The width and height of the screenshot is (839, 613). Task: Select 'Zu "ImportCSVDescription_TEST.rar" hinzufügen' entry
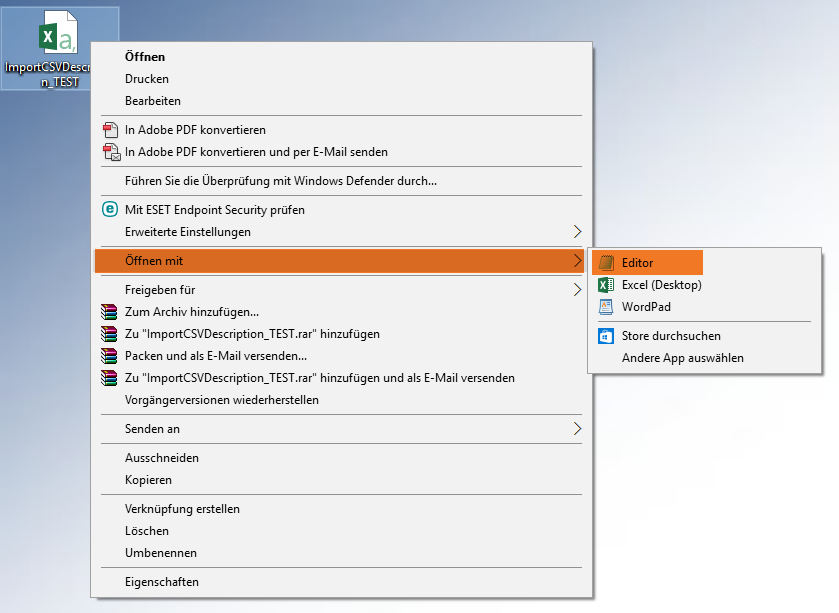pyautogui.click(x=342, y=334)
